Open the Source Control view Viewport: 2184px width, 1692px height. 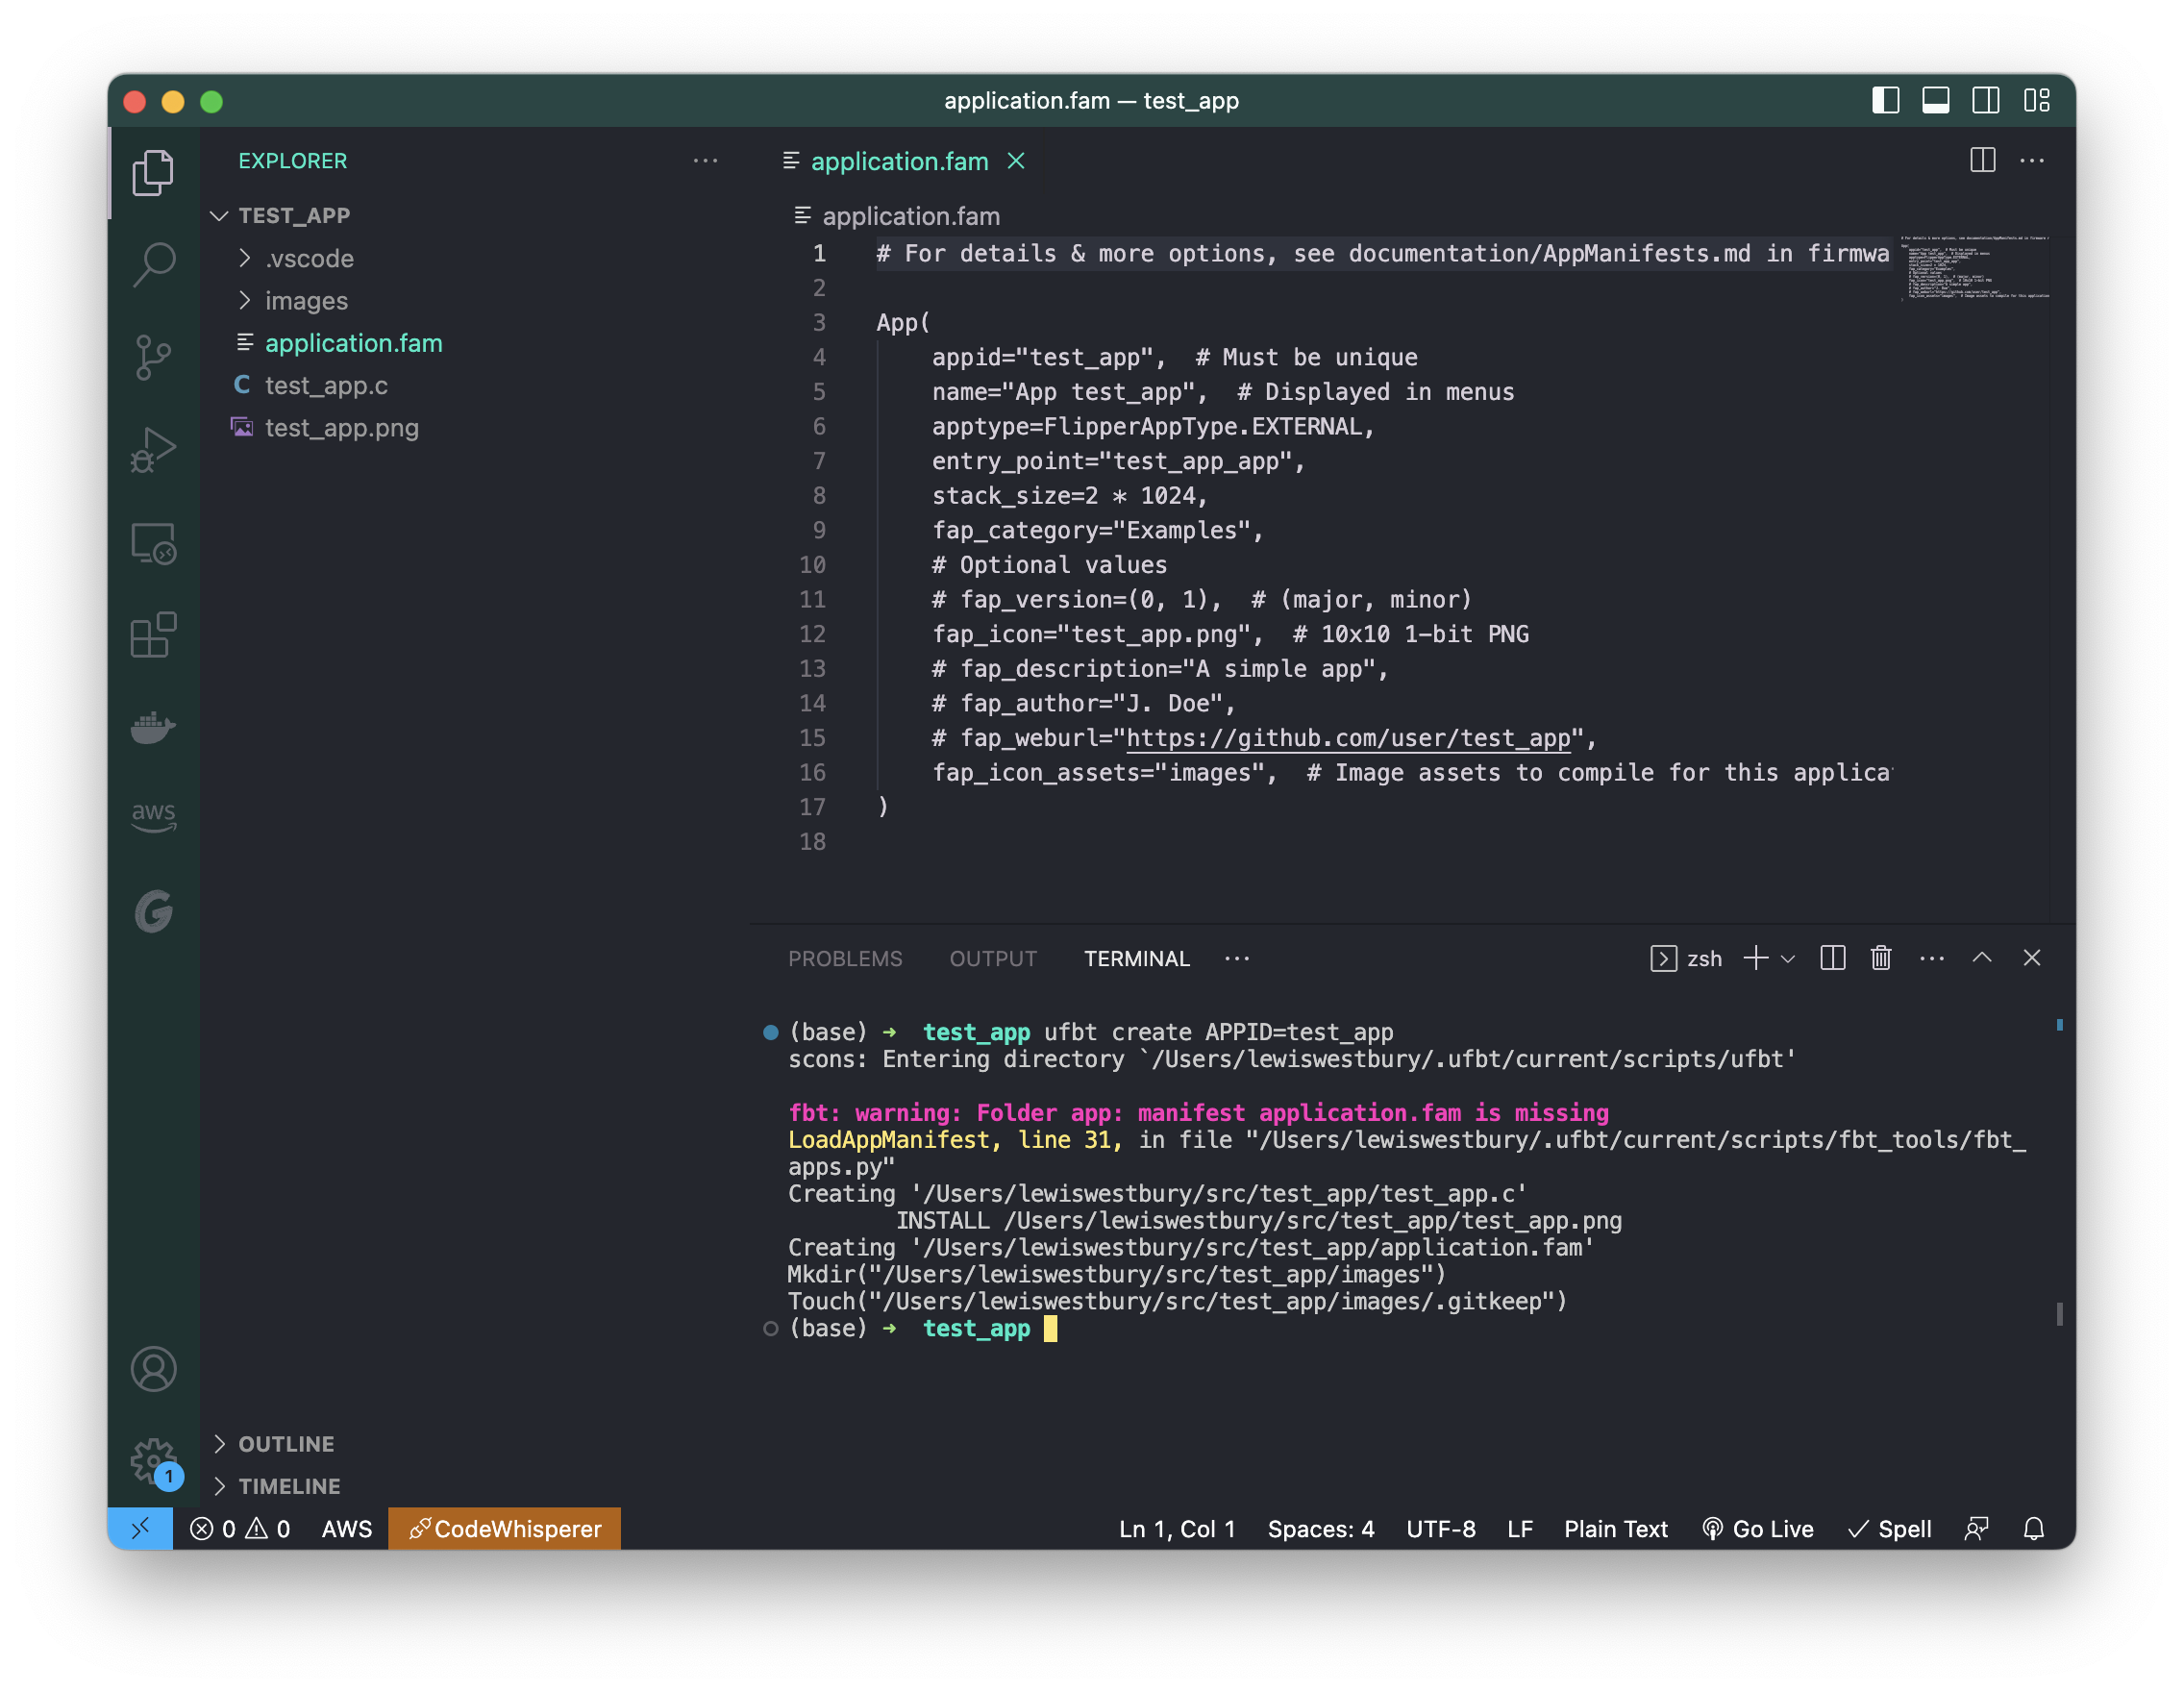coord(153,357)
